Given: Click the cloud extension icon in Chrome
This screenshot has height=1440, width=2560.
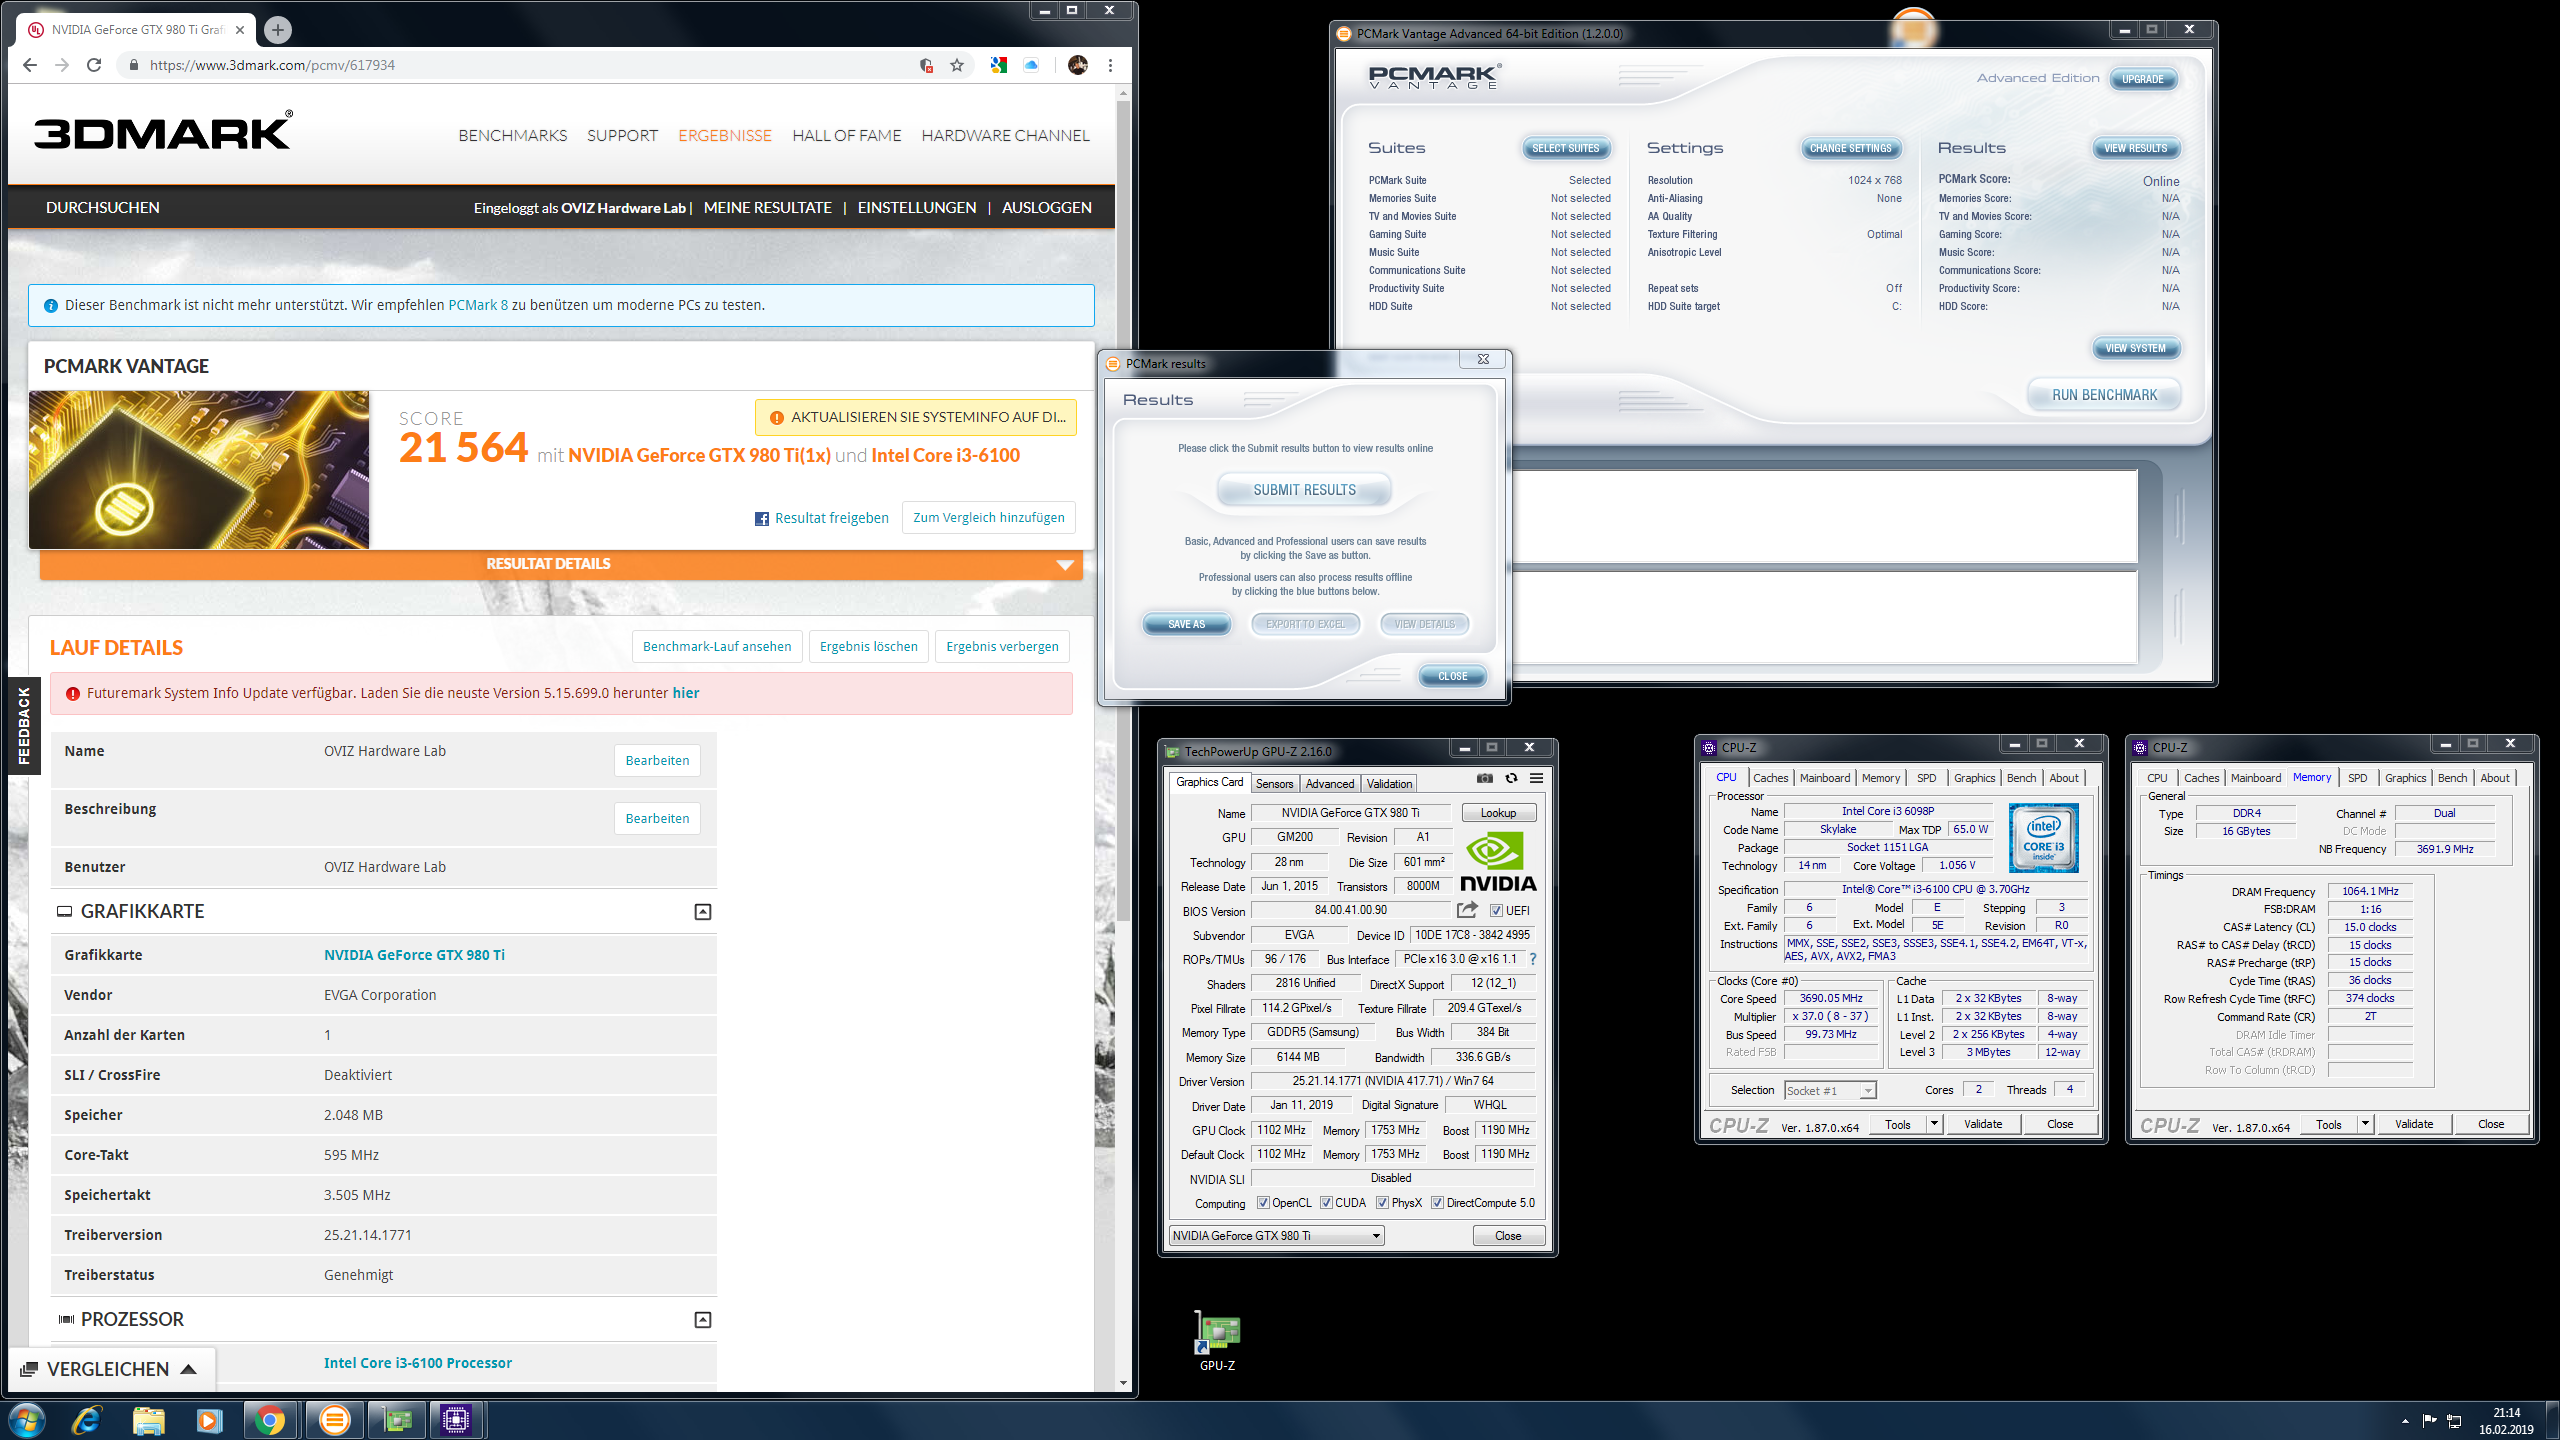Looking at the screenshot, I should [1031, 65].
